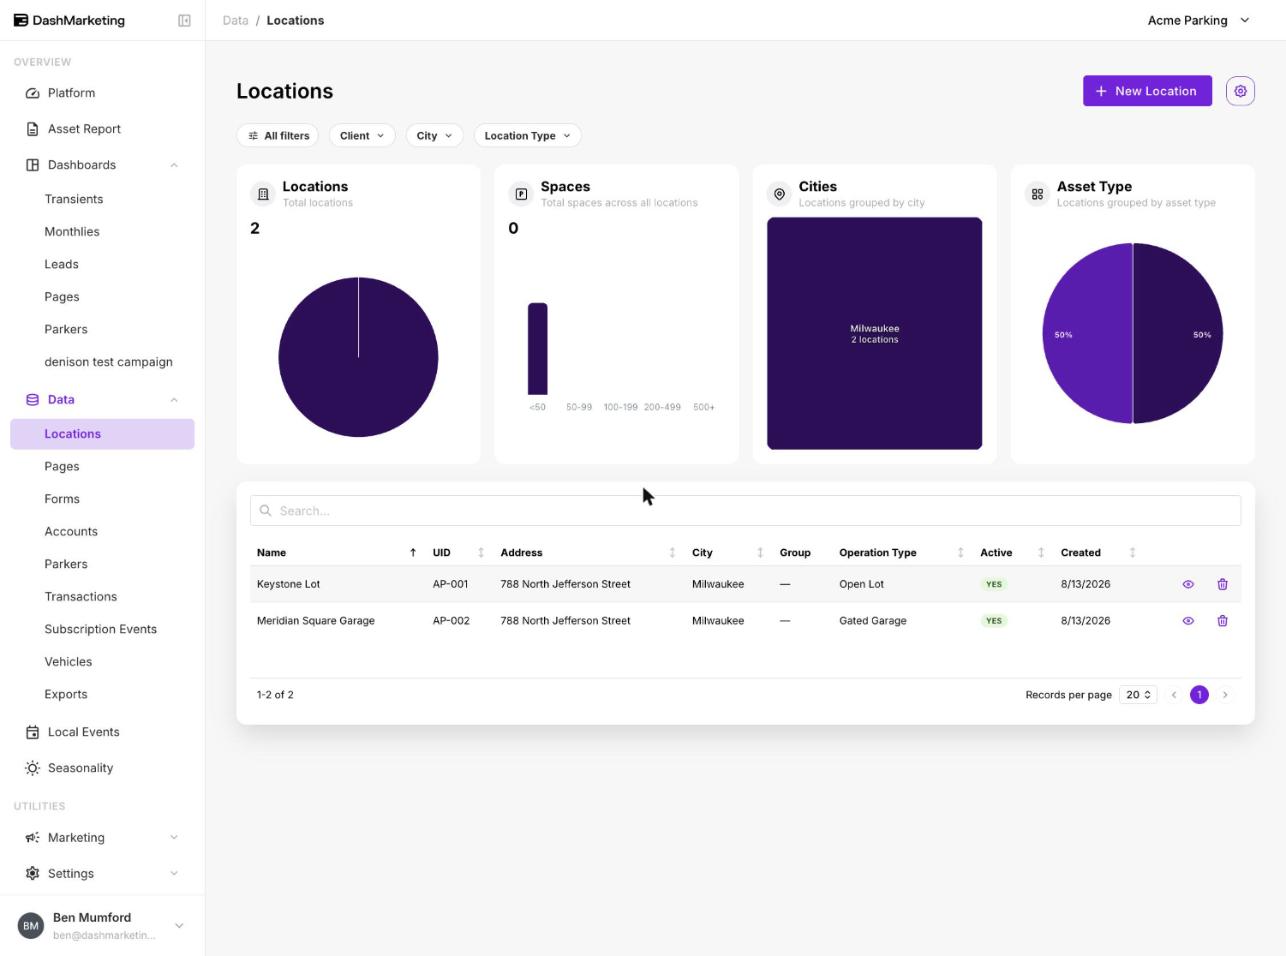Click the Platform gauge icon in sidebar
Image resolution: width=1286 pixels, height=956 pixels.
click(32, 93)
